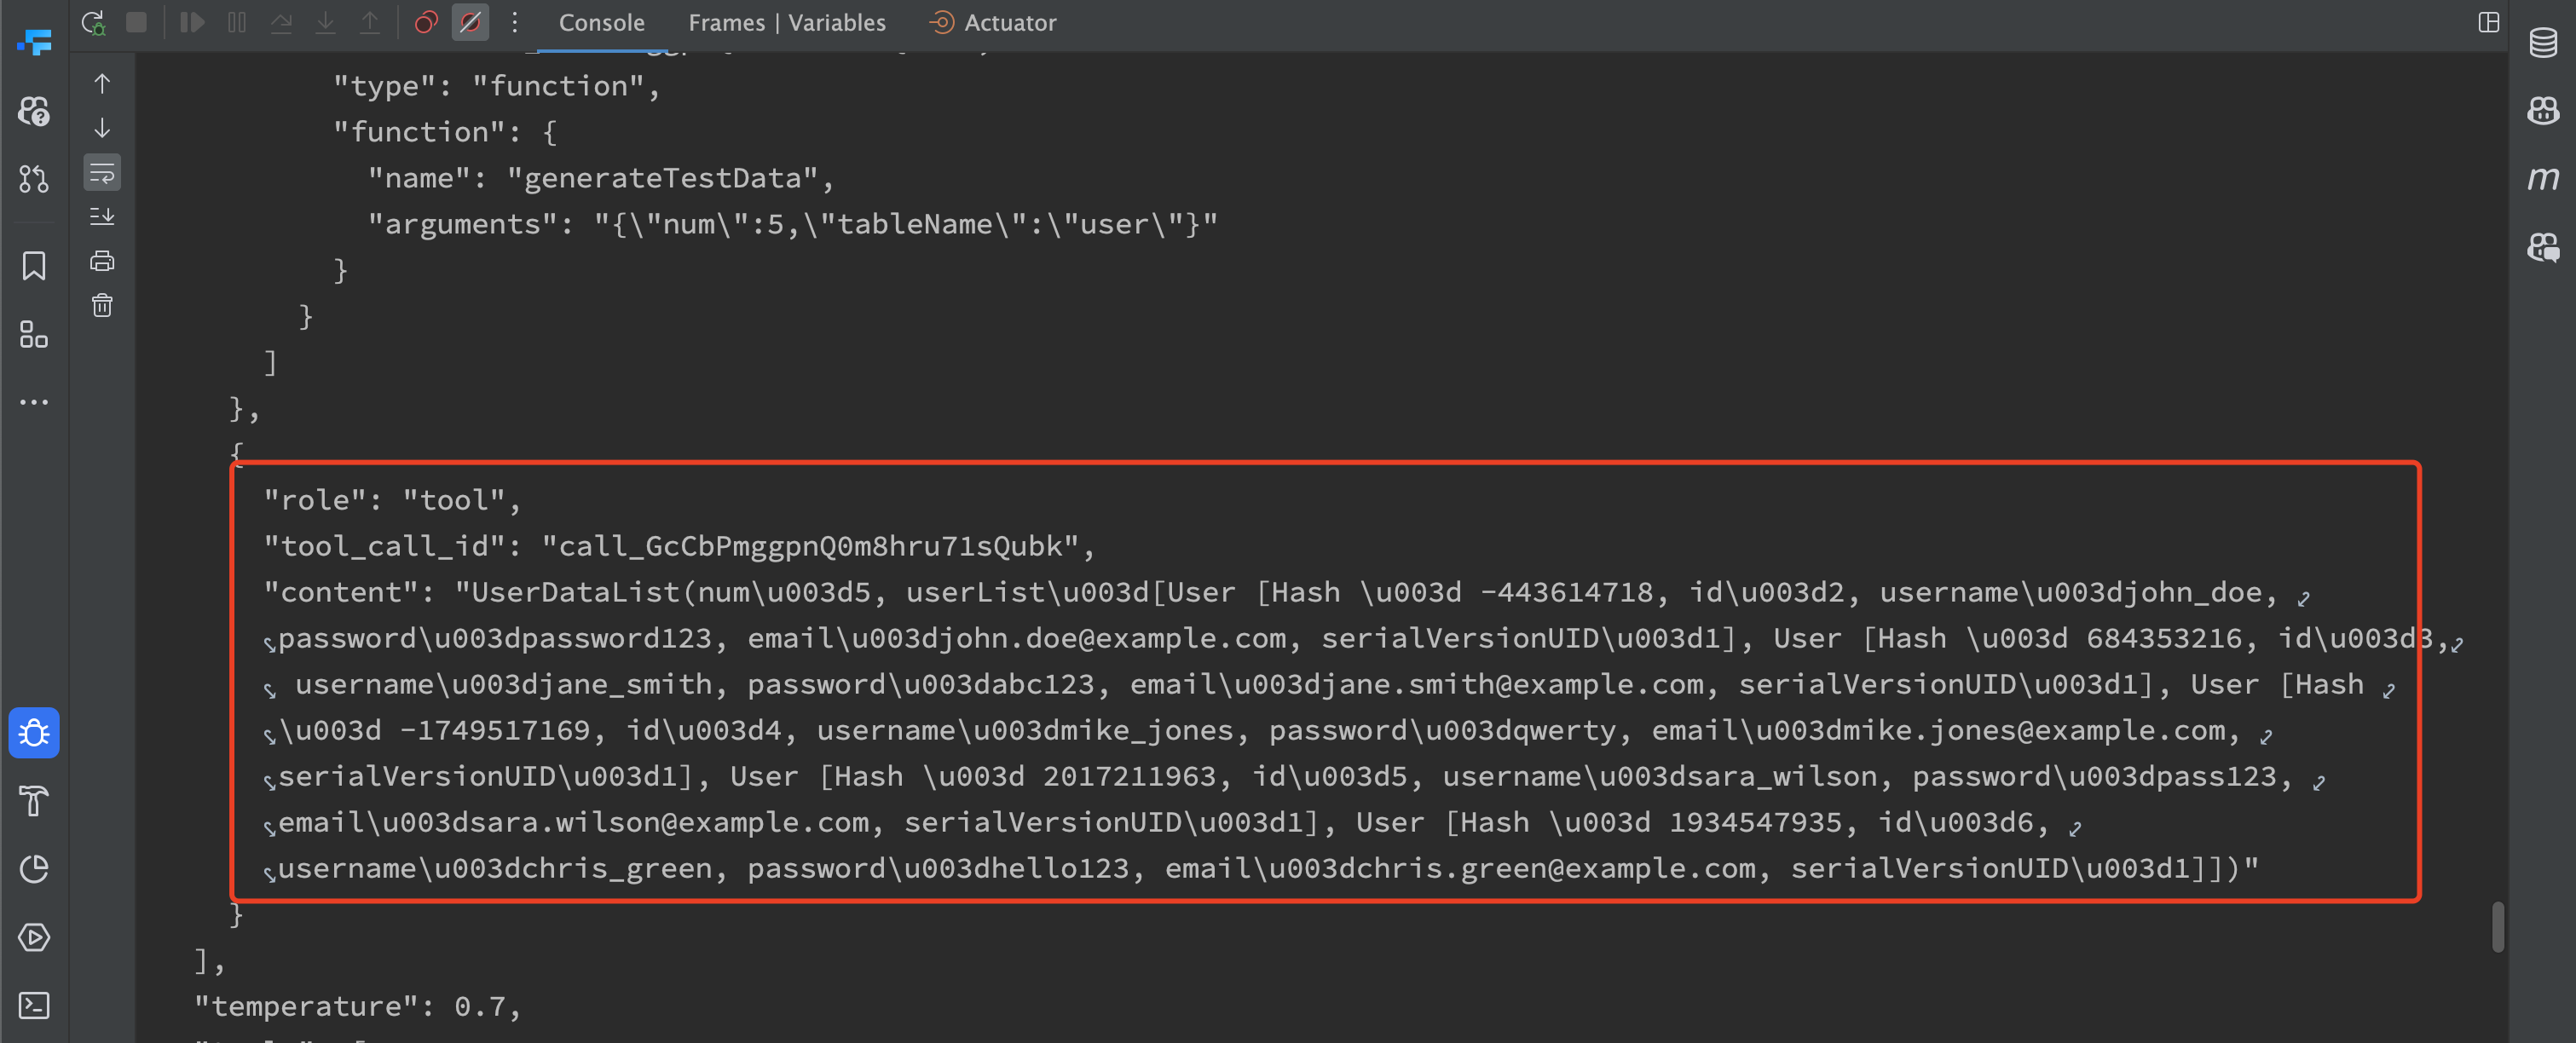Click the Step Into icon
Screen dimensions: 2576x1043
(326, 22)
